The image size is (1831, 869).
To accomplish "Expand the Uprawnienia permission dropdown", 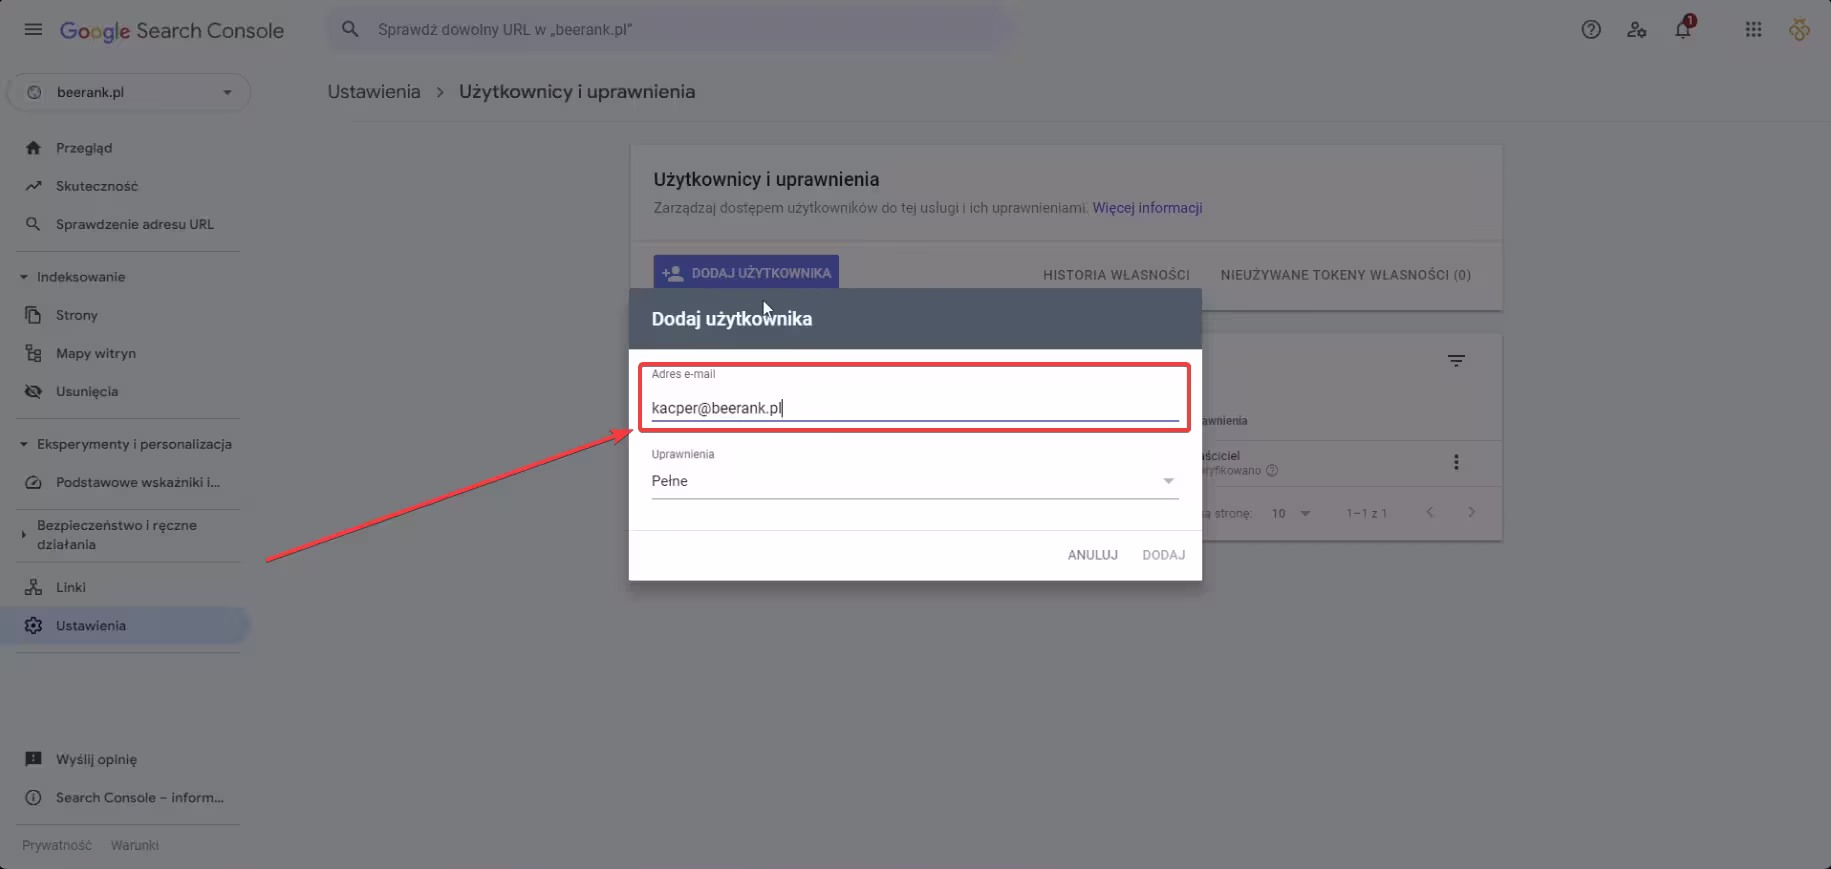I will (x=914, y=481).
